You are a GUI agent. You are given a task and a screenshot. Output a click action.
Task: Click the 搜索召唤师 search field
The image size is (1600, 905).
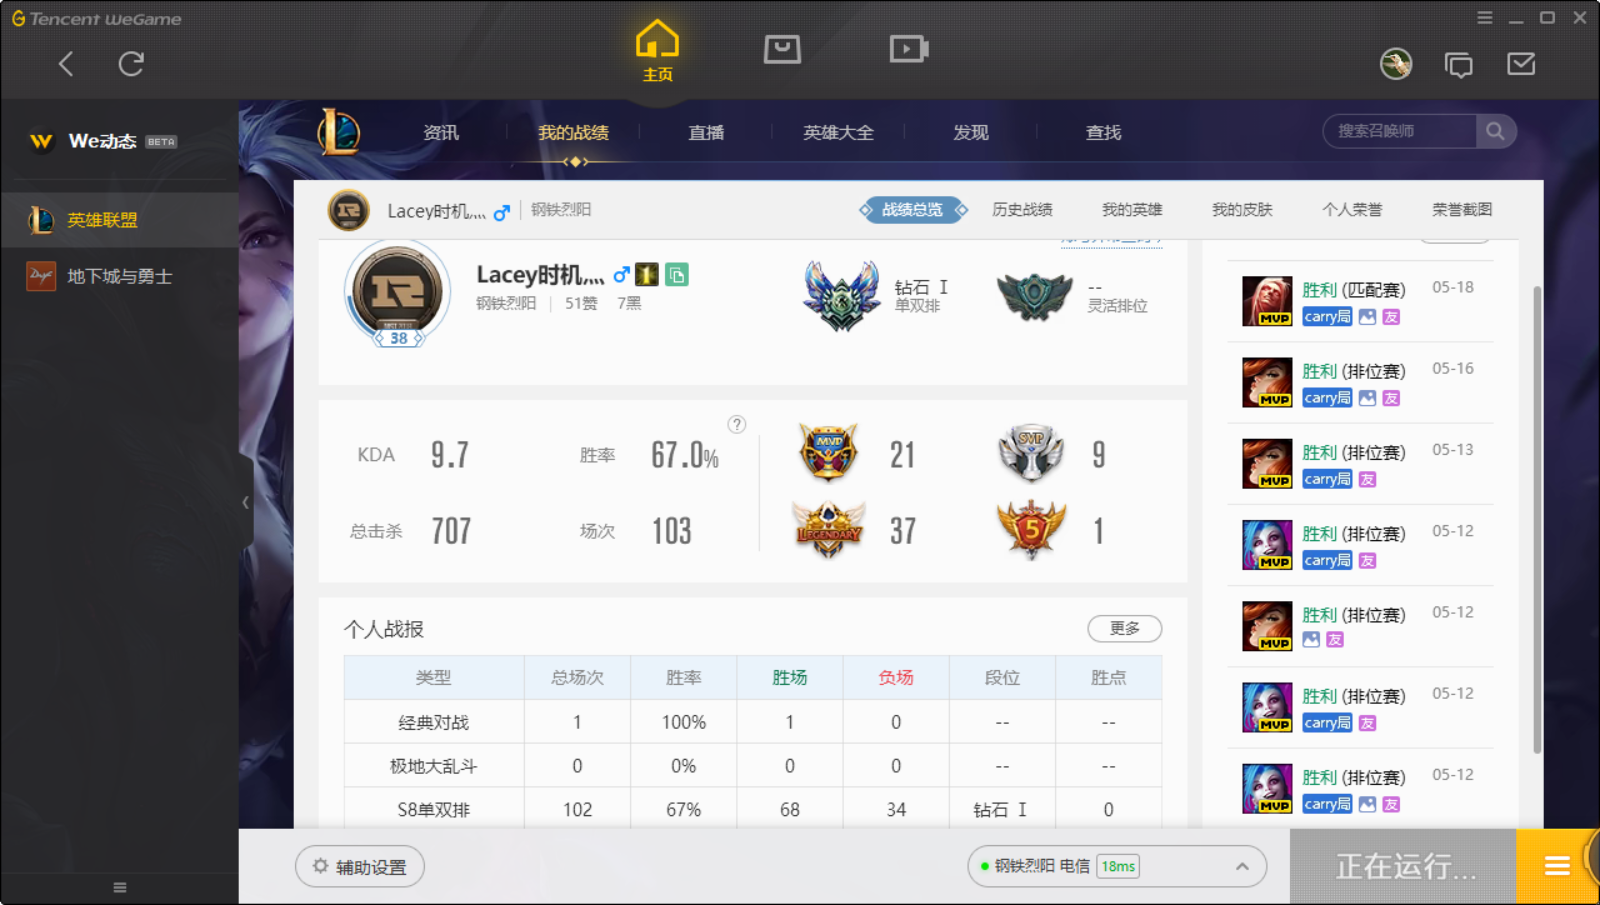(1400, 131)
